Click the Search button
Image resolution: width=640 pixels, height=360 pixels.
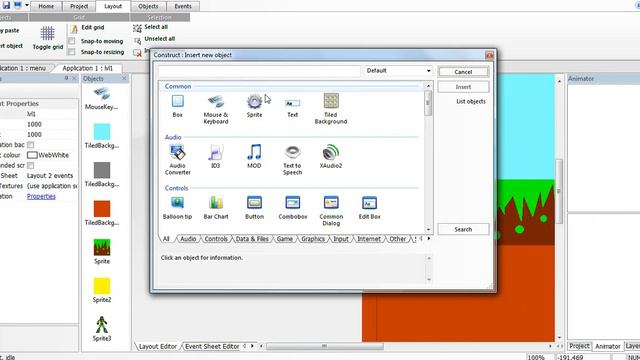pos(463,229)
